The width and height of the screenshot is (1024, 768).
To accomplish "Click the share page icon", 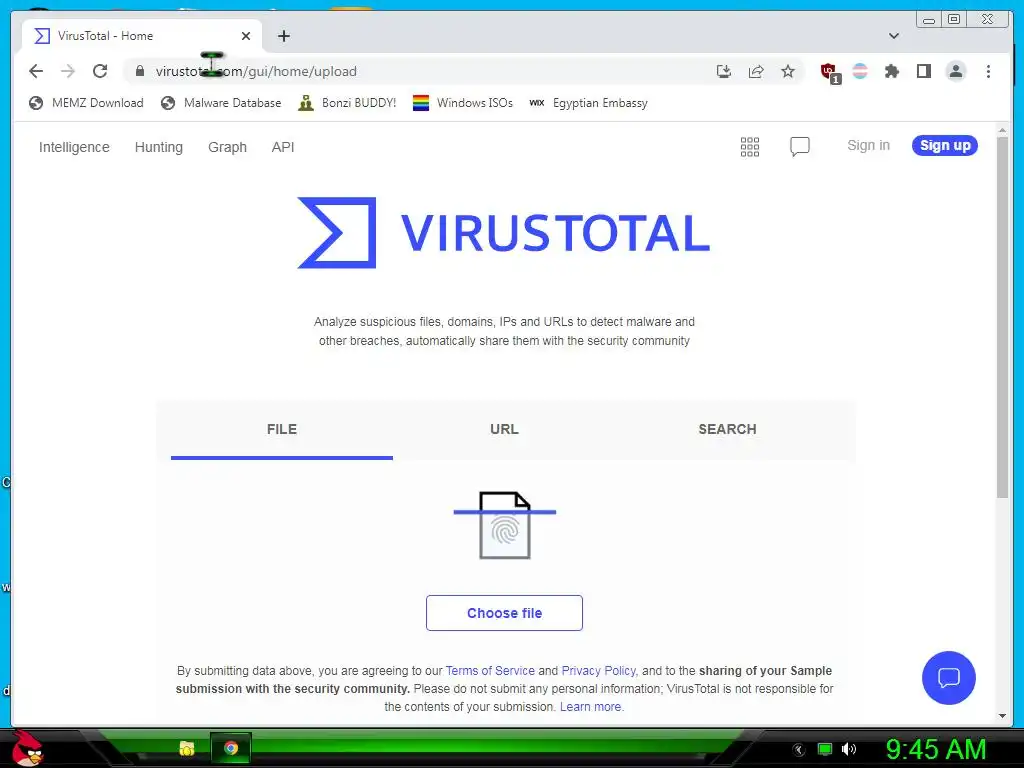I will coord(756,71).
